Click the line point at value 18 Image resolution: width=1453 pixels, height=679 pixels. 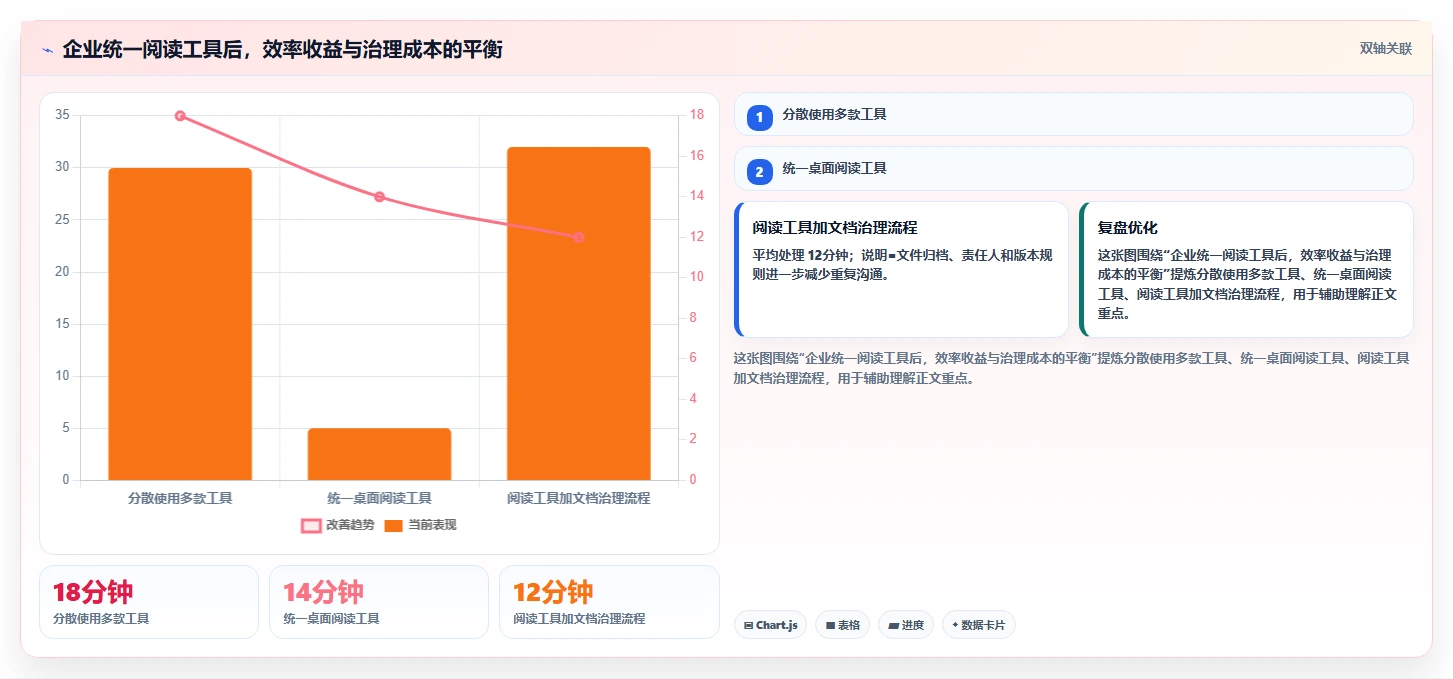[x=180, y=116]
